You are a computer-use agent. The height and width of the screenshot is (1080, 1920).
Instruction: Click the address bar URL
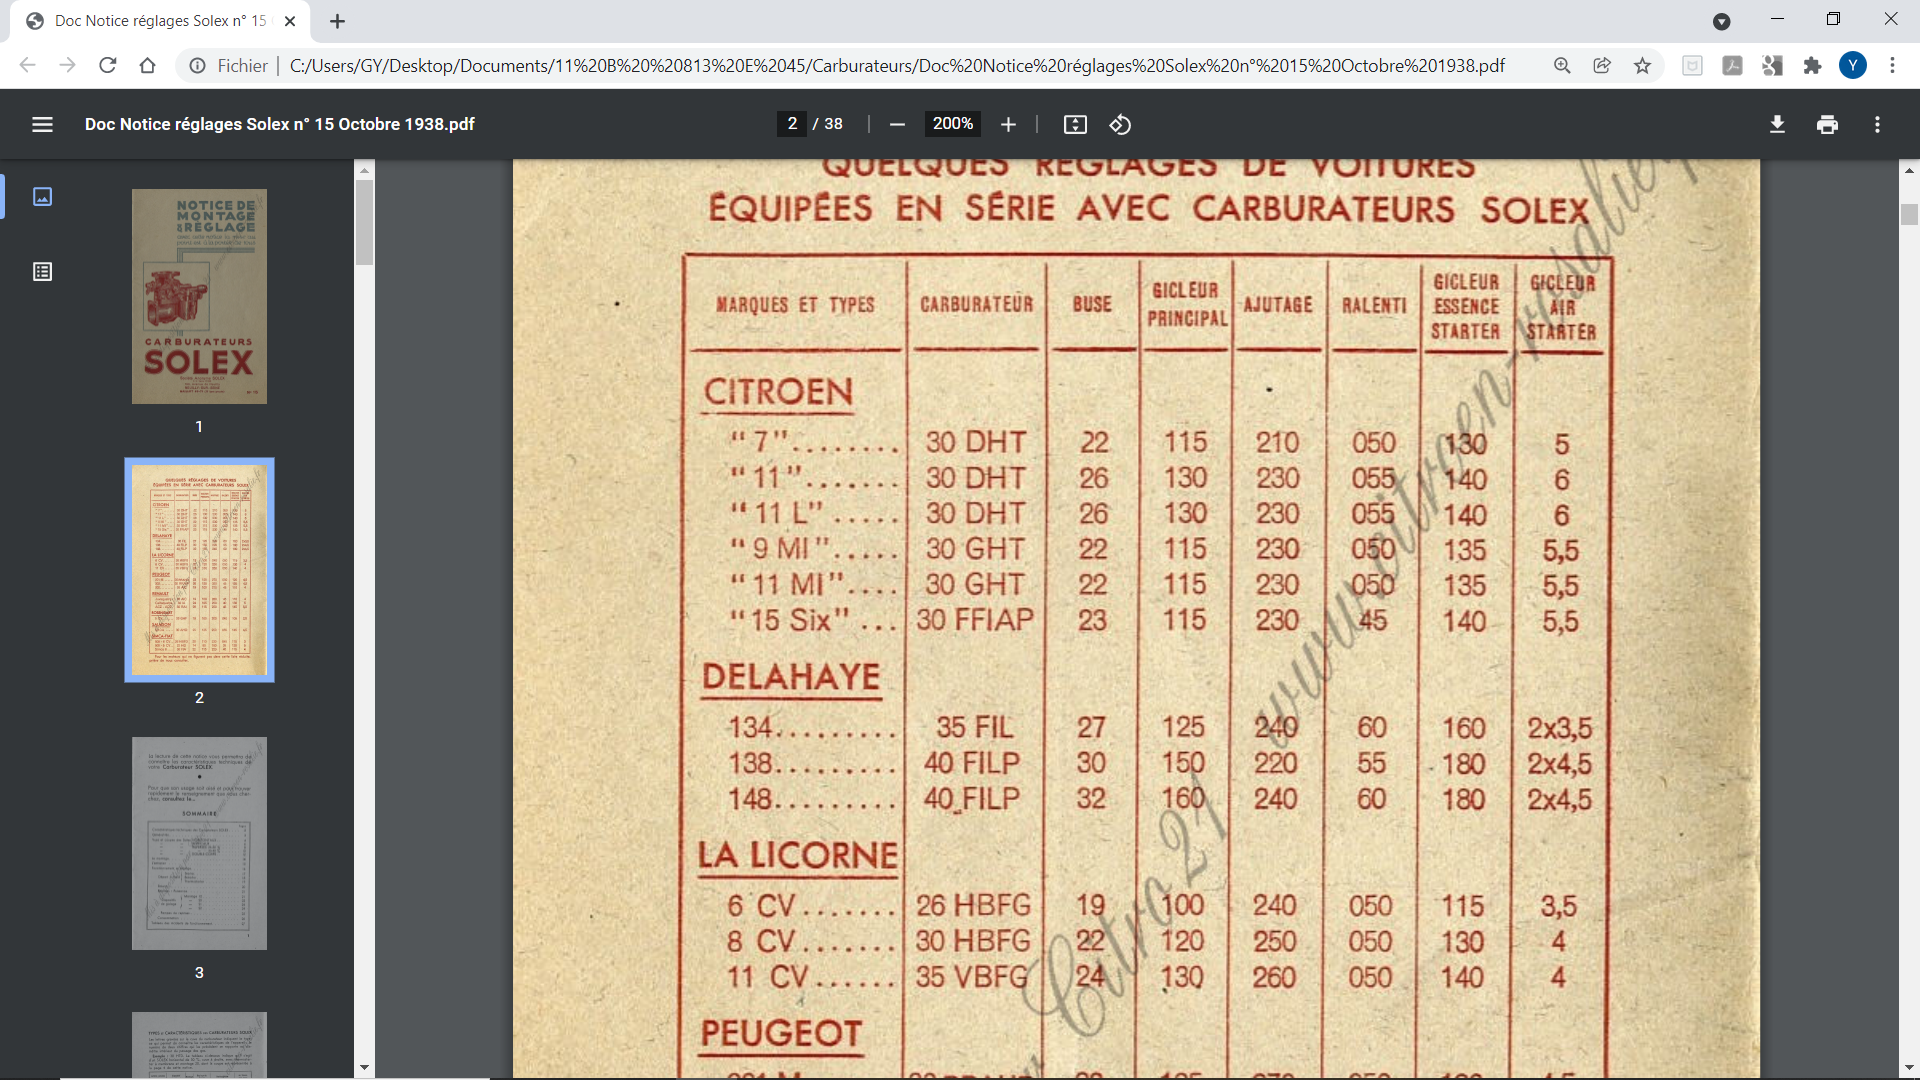click(896, 65)
